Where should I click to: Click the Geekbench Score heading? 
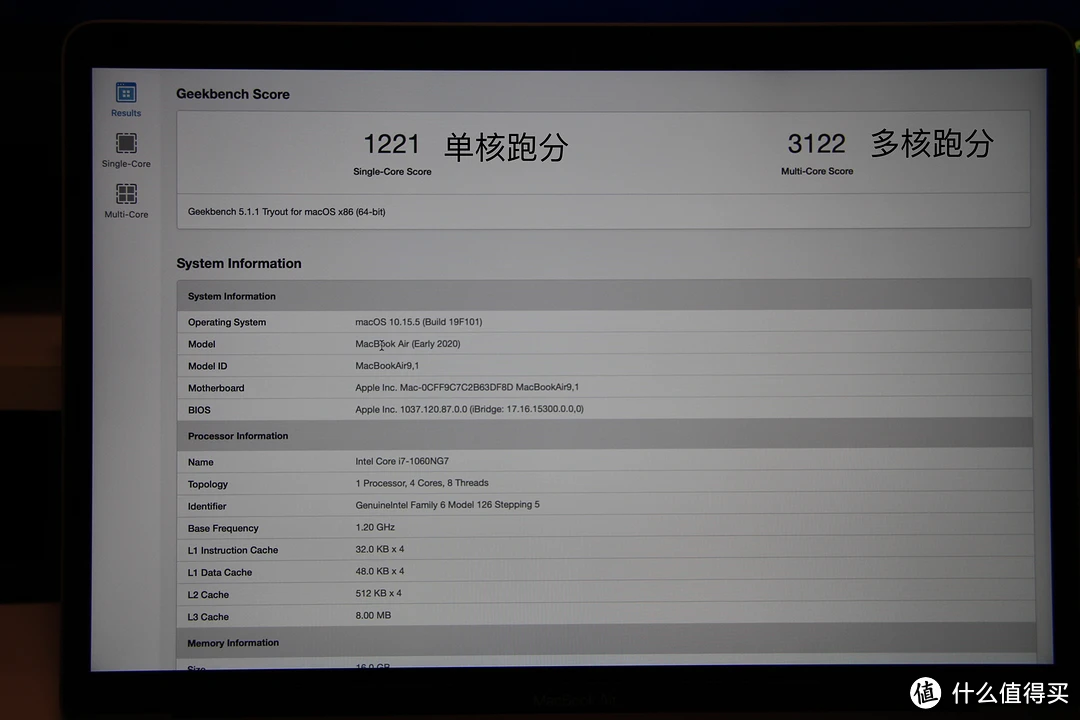[x=233, y=94]
